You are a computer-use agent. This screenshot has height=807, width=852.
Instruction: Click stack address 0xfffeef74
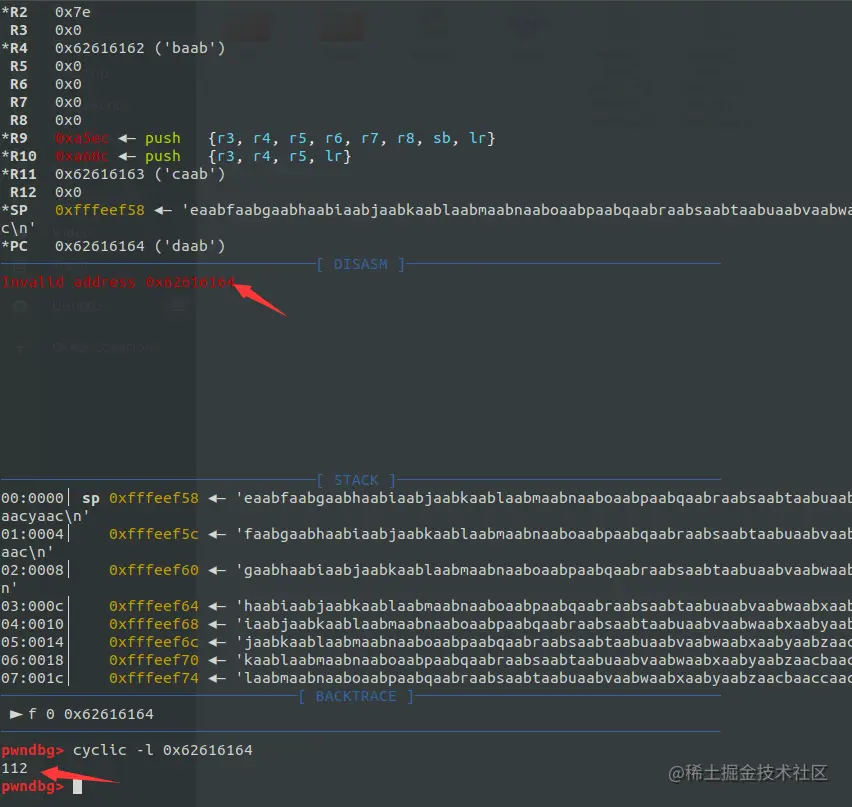coord(154,678)
